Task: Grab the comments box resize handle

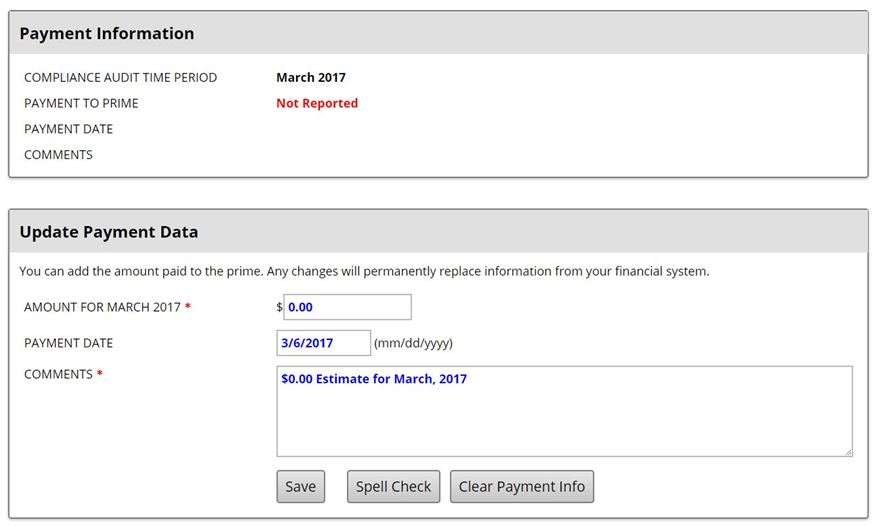Action: [x=848, y=452]
